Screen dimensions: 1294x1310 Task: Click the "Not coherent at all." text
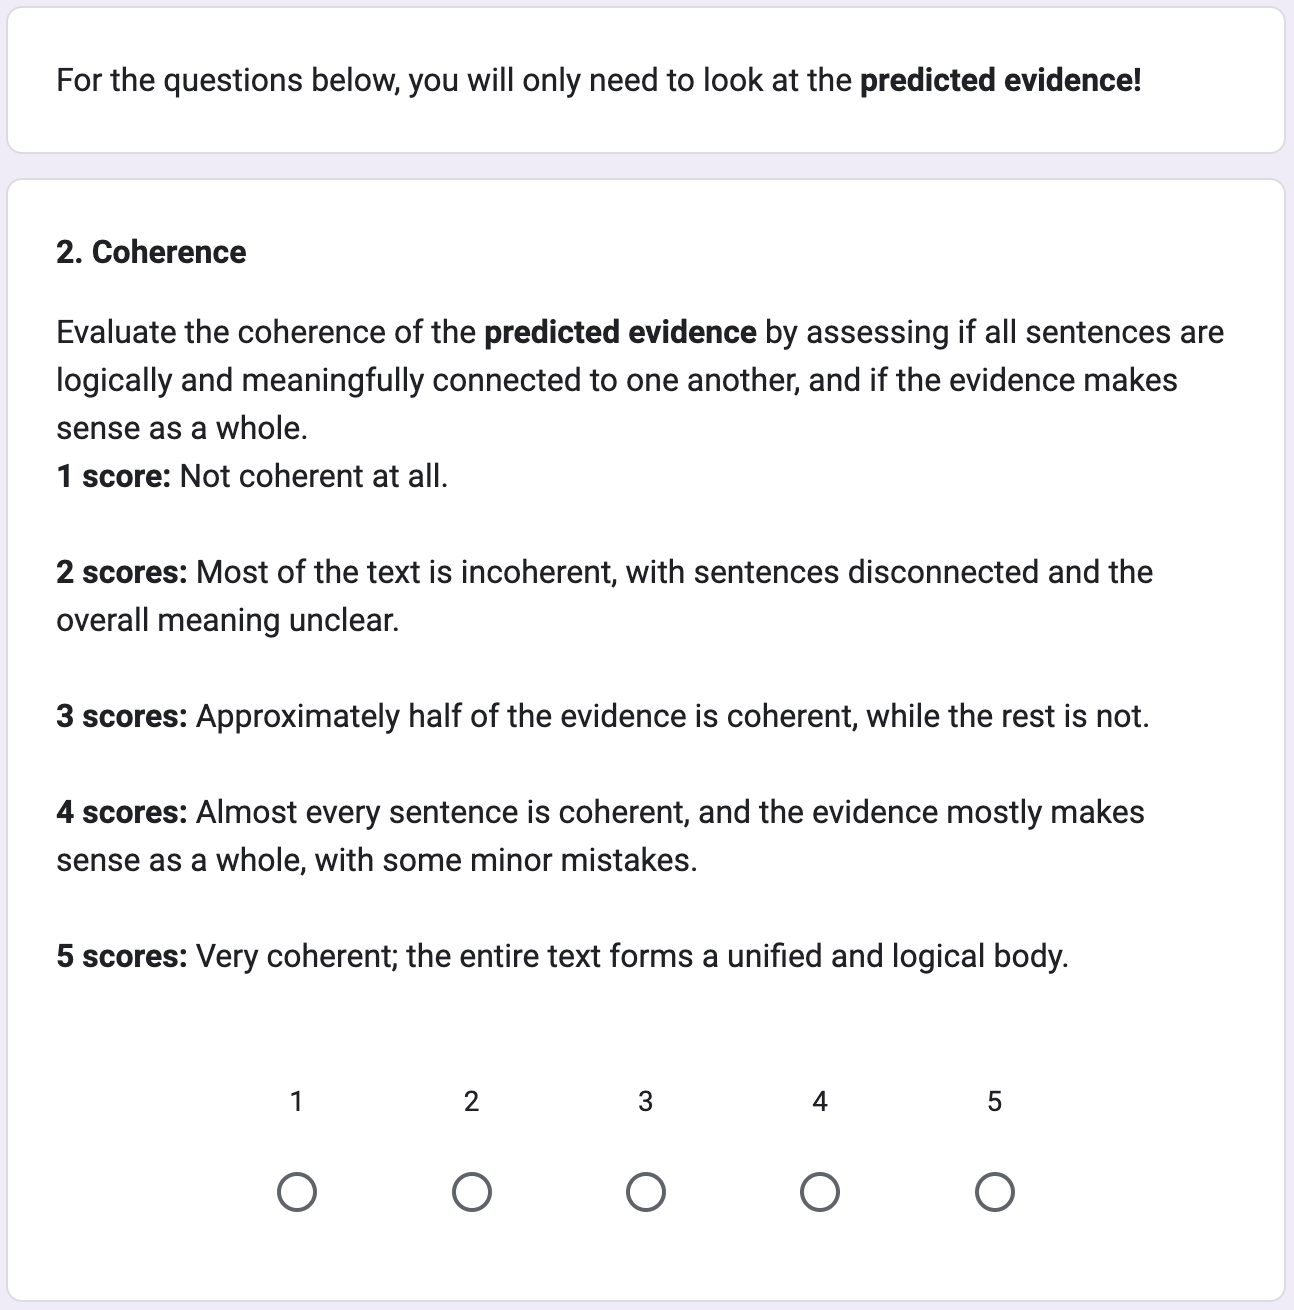pyautogui.click(x=314, y=476)
